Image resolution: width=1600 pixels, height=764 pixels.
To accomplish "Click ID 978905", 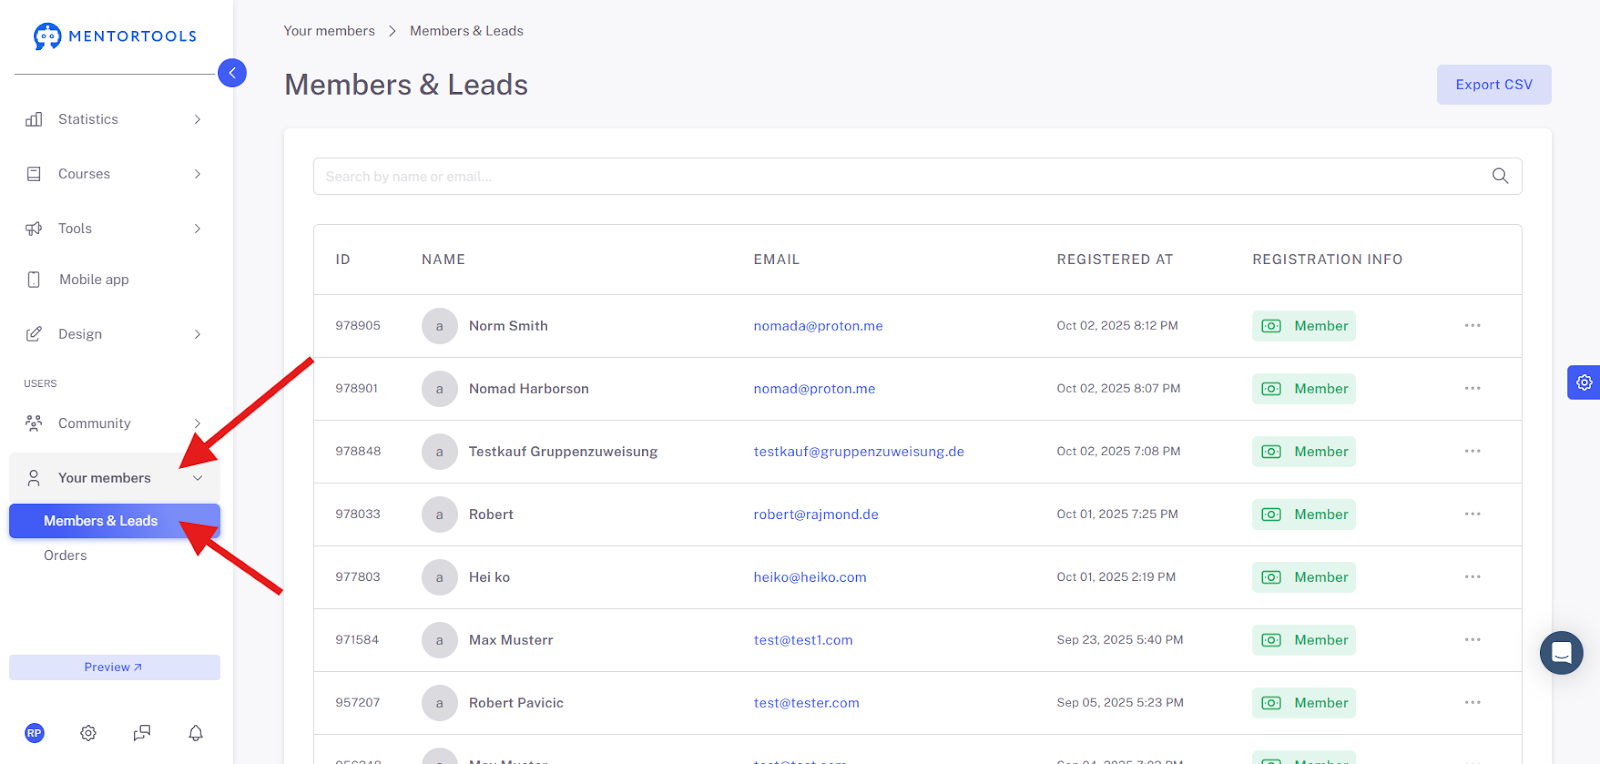I will (358, 326).
